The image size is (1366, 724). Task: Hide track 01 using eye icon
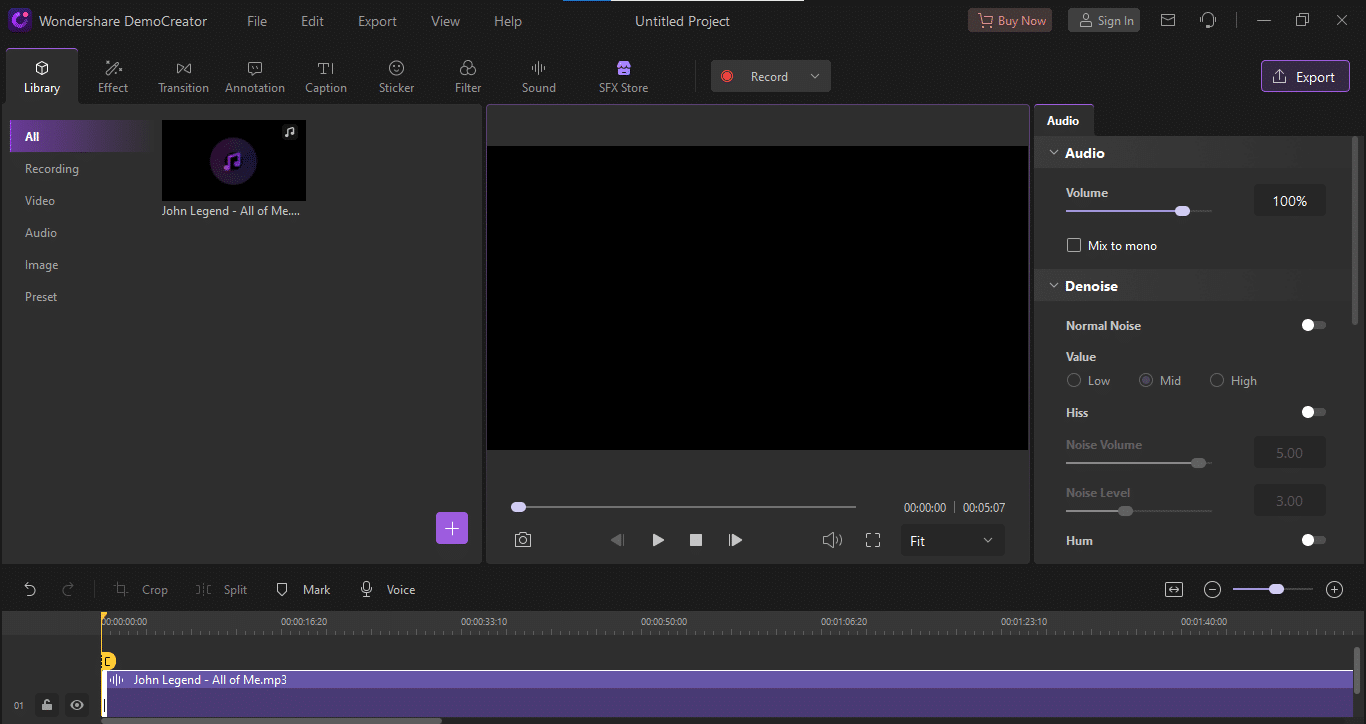click(77, 705)
